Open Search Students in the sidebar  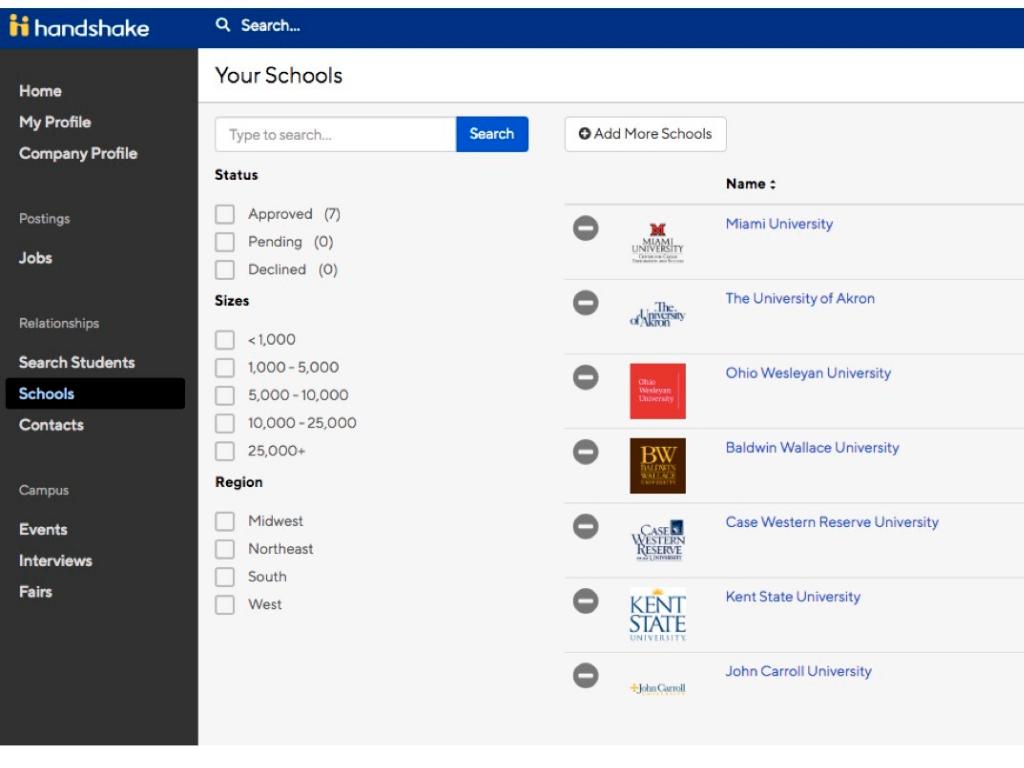point(76,362)
